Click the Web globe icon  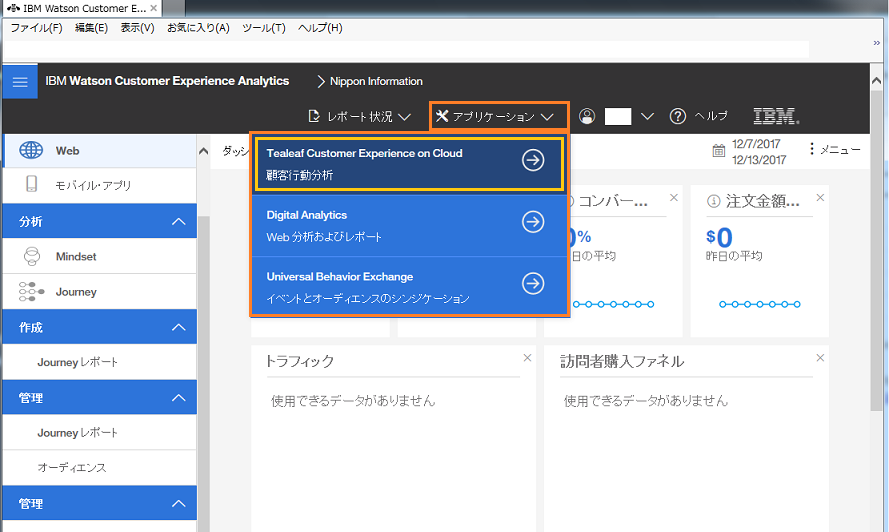coord(31,150)
